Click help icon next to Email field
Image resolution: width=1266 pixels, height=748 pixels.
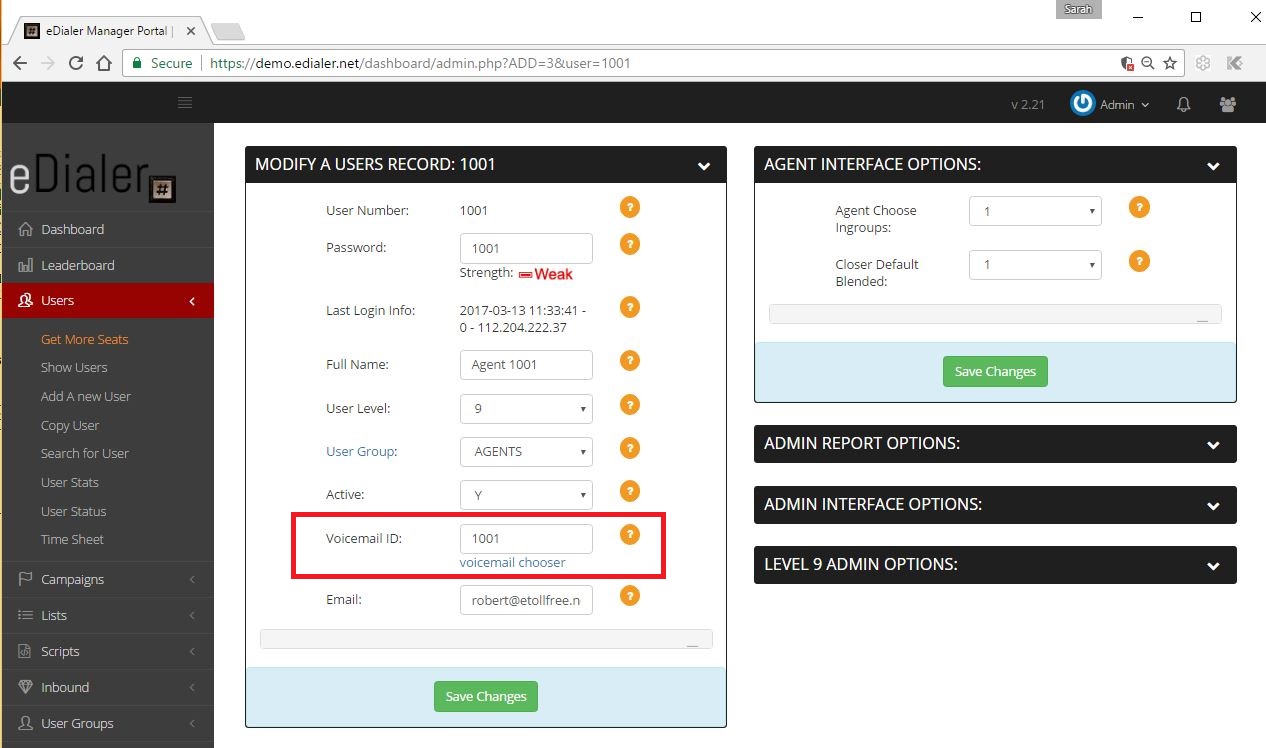(629, 596)
